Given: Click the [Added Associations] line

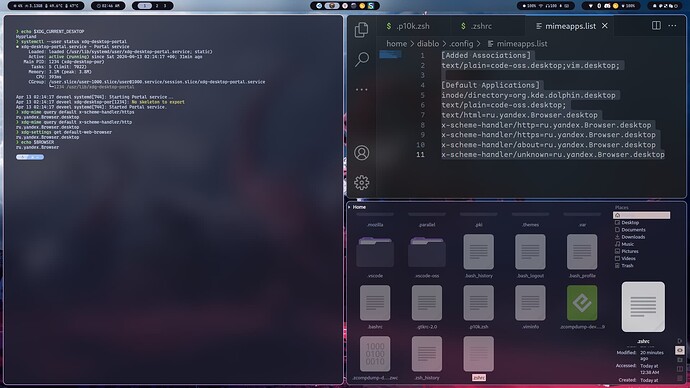Looking at the screenshot, I should (x=486, y=55).
